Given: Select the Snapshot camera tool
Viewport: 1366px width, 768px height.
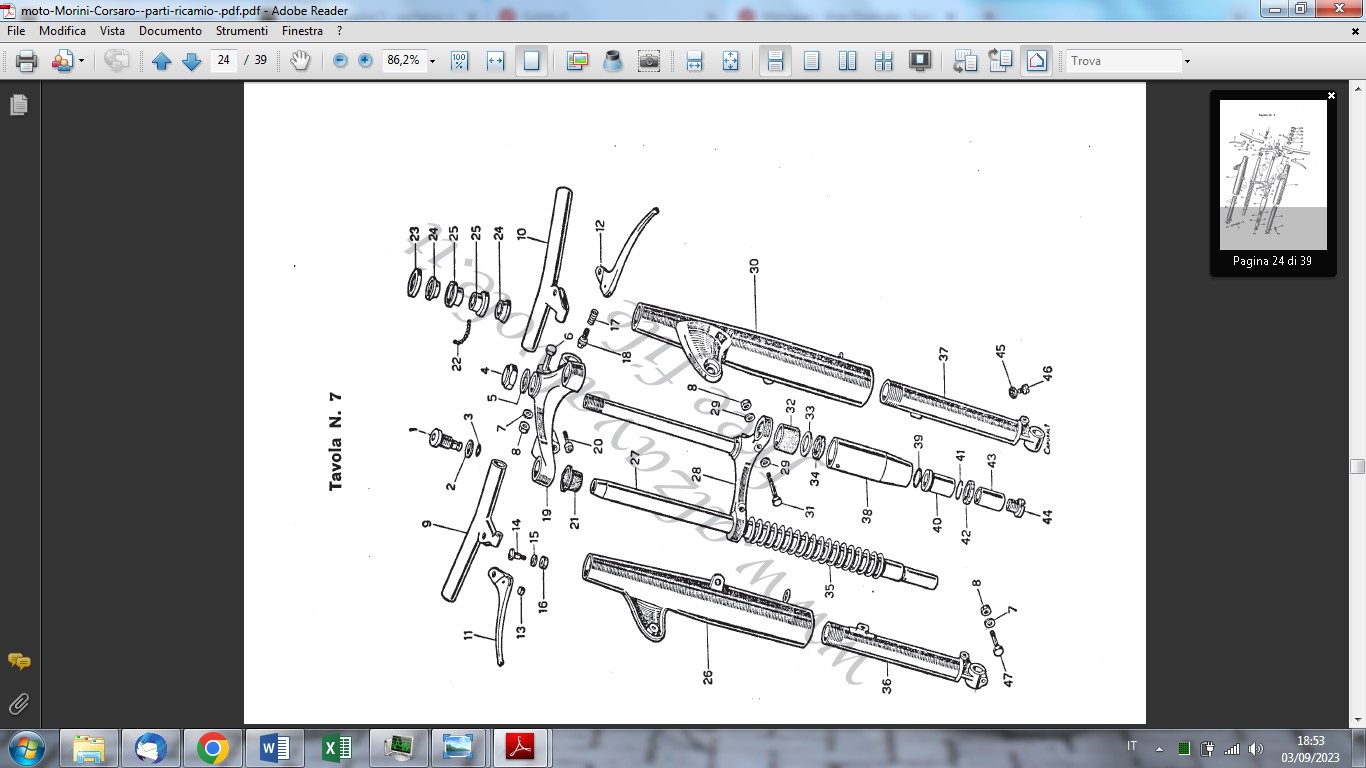Looking at the screenshot, I should tap(649, 61).
